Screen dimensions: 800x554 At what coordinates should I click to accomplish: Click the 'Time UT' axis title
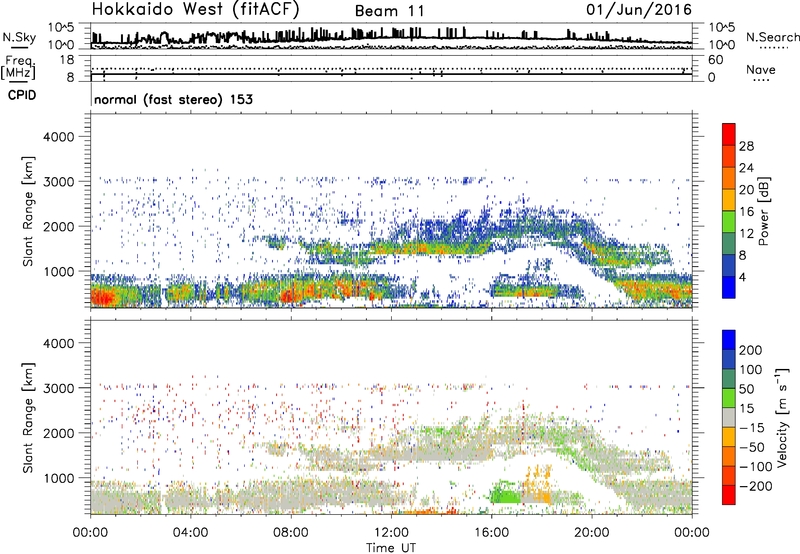click(x=391, y=548)
